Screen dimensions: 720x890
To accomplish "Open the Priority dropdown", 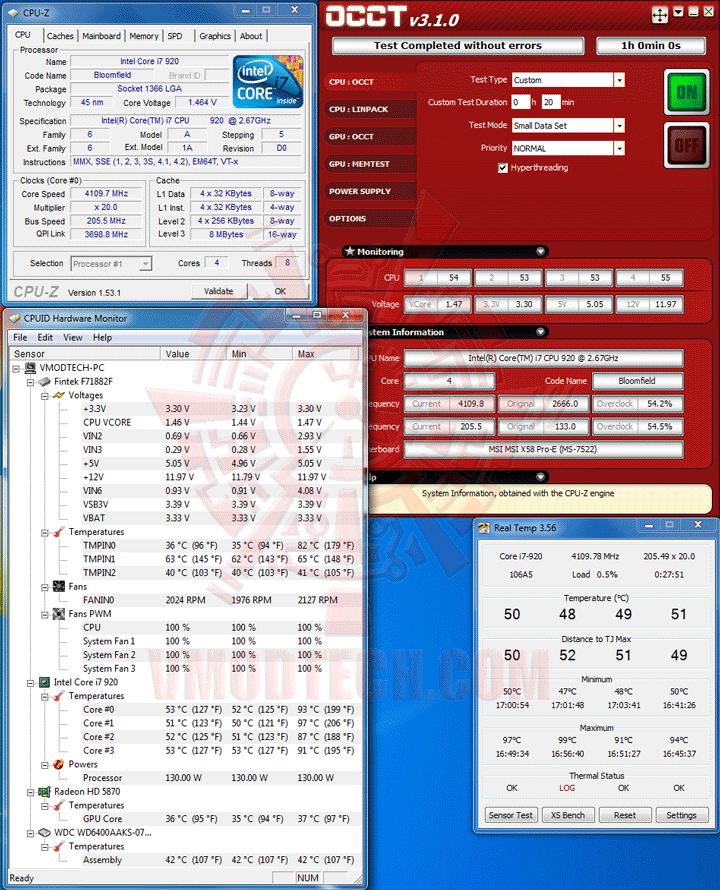I will [619, 148].
